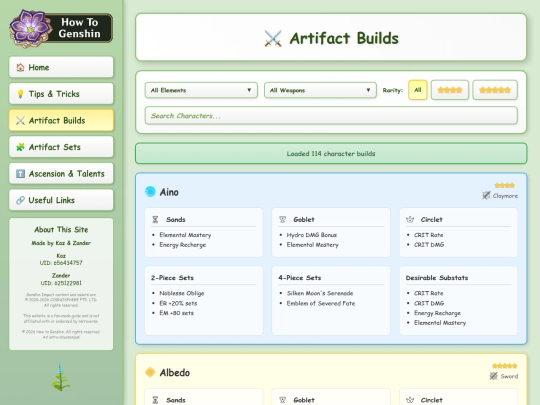
Task: Click Aino's four-star rarity stars
Action: point(505,185)
